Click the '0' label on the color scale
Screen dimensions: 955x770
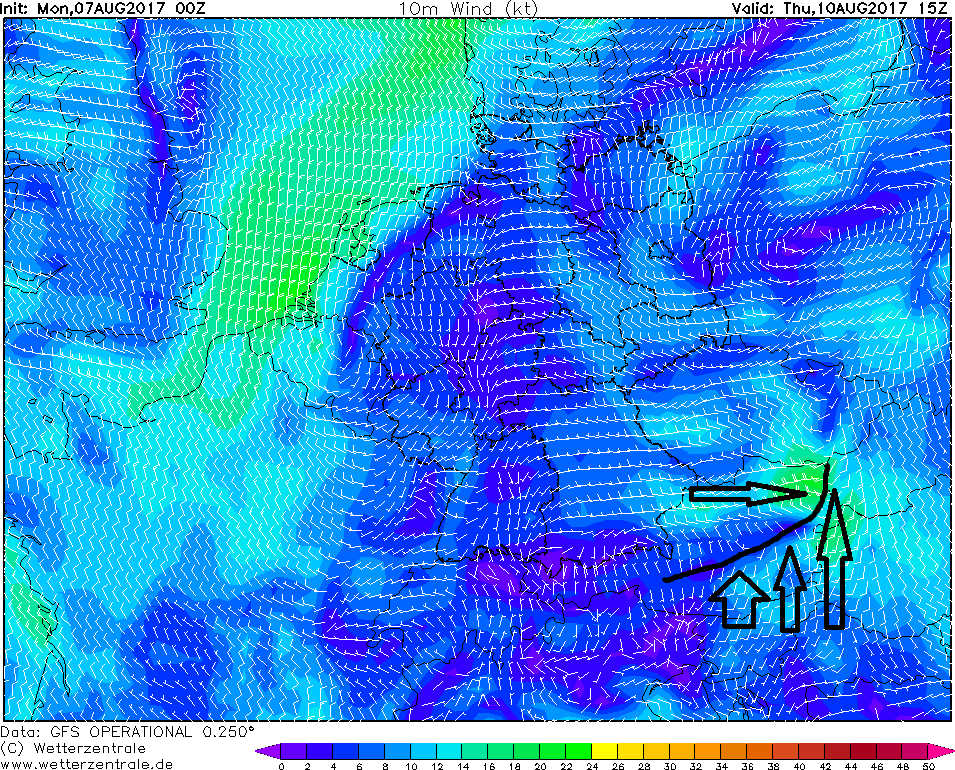pyautogui.click(x=281, y=766)
